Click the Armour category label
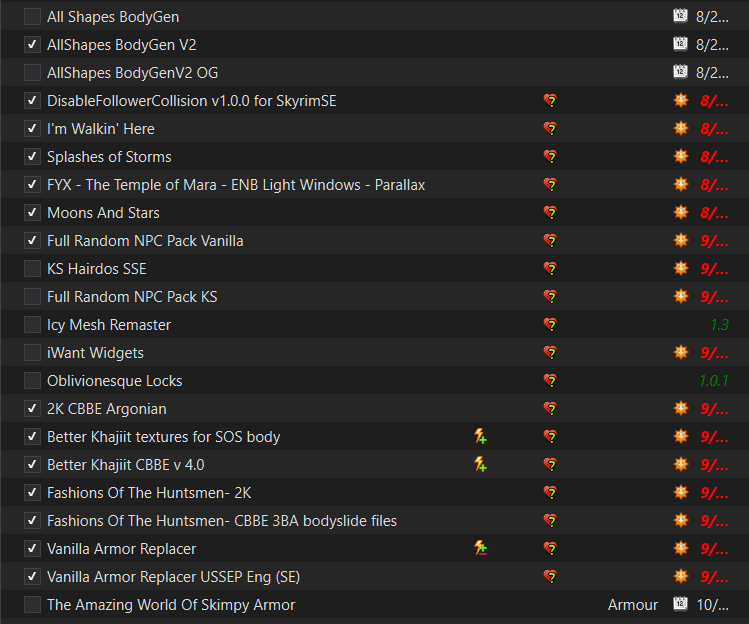The height and width of the screenshot is (624, 749). point(632,605)
